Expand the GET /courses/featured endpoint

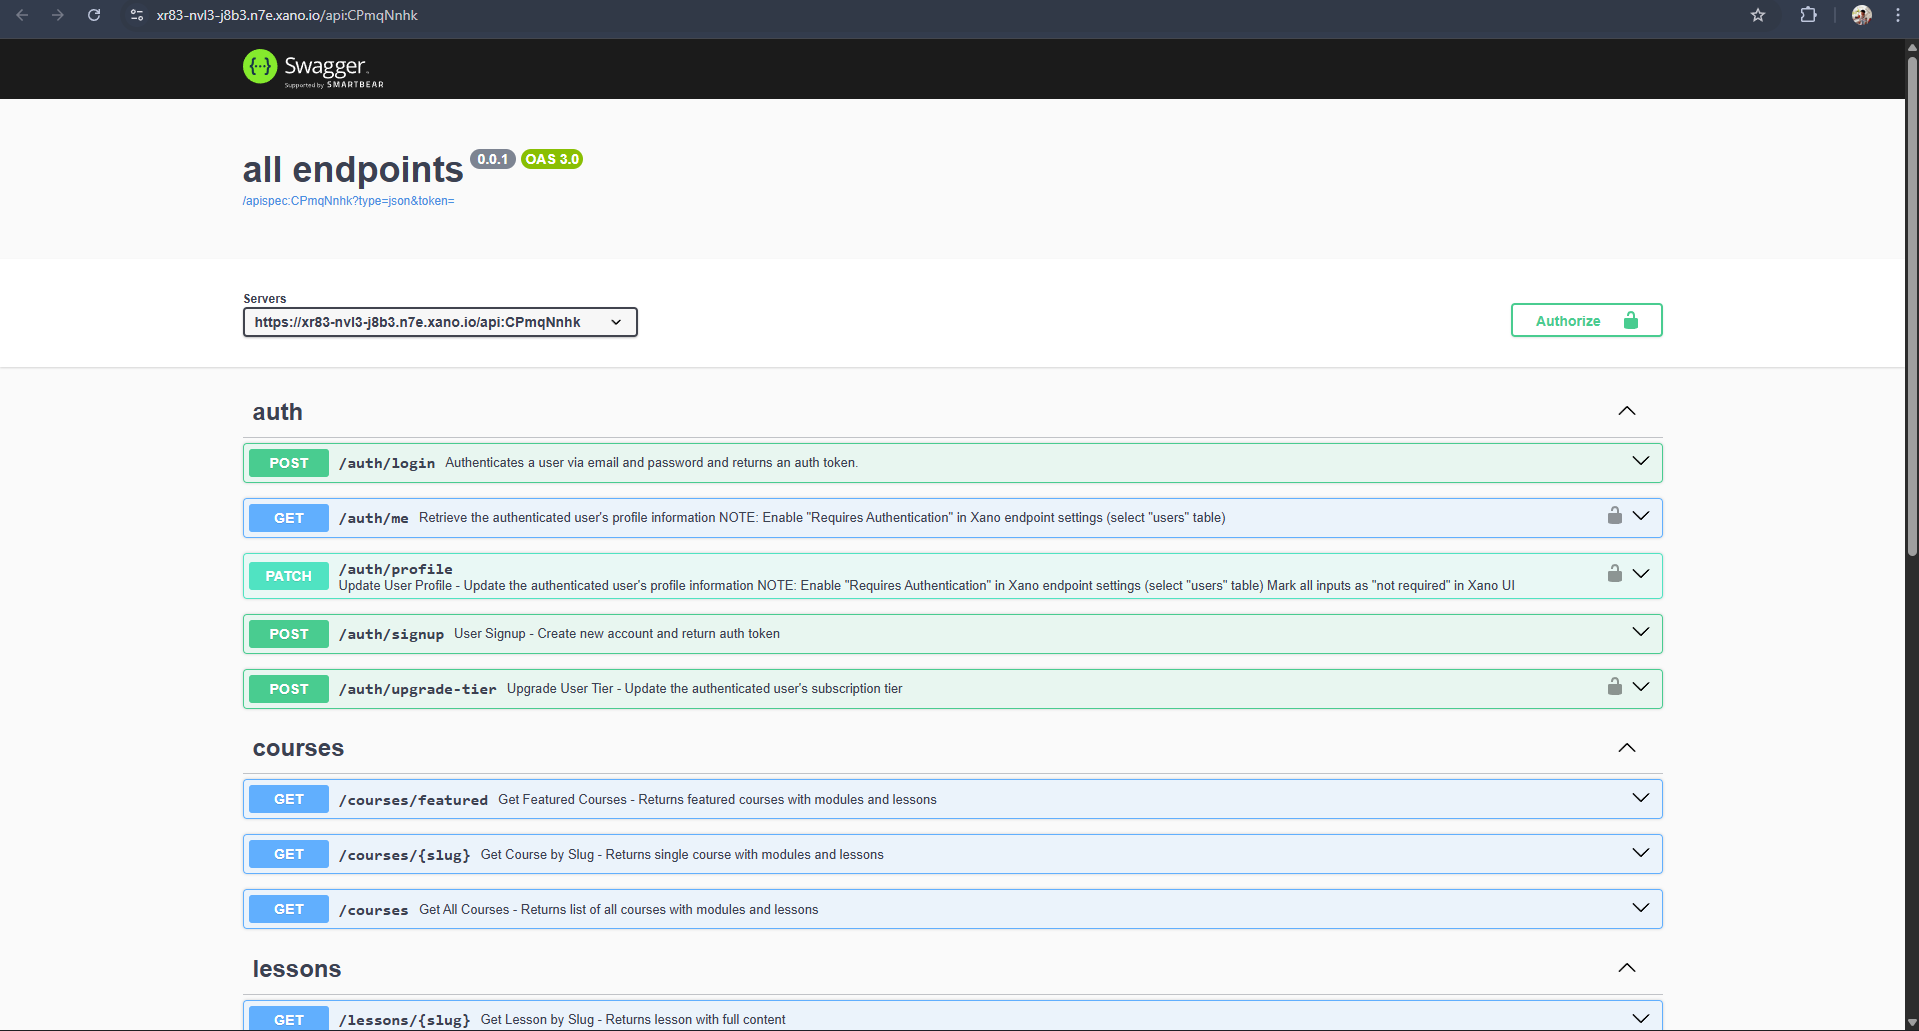[1640, 798]
